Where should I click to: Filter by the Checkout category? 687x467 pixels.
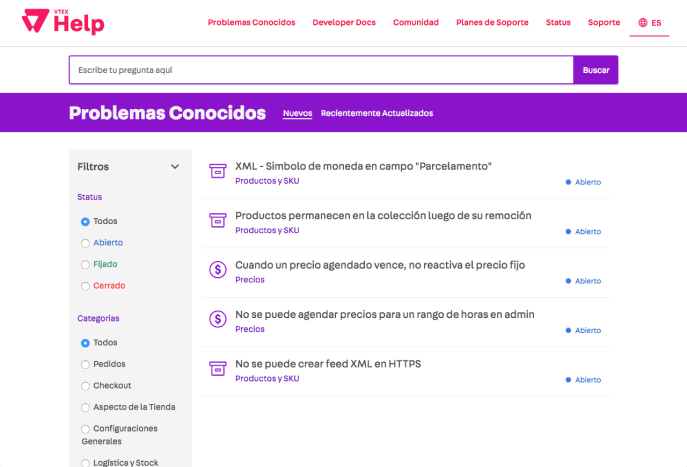point(85,386)
